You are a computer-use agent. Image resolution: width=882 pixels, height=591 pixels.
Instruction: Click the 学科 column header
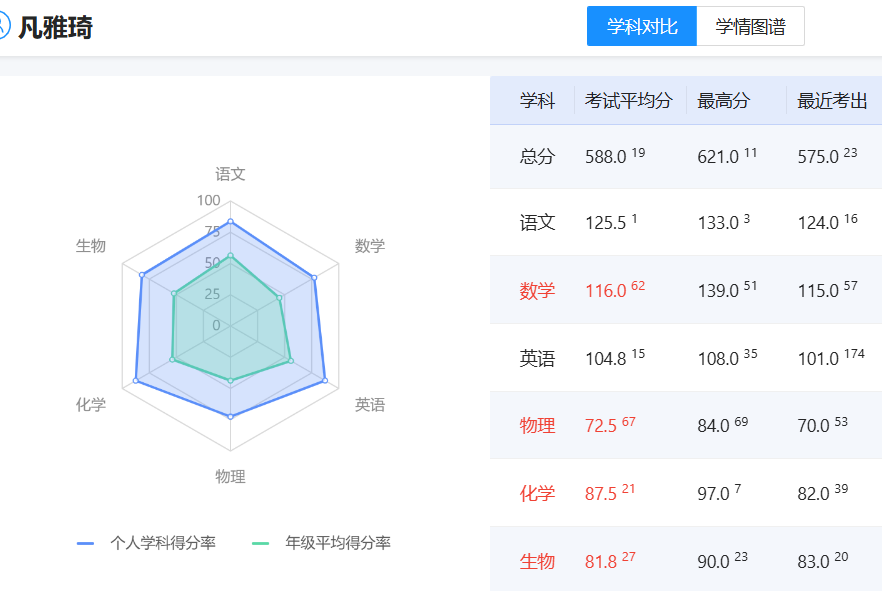pyautogui.click(x=537, y=101)
